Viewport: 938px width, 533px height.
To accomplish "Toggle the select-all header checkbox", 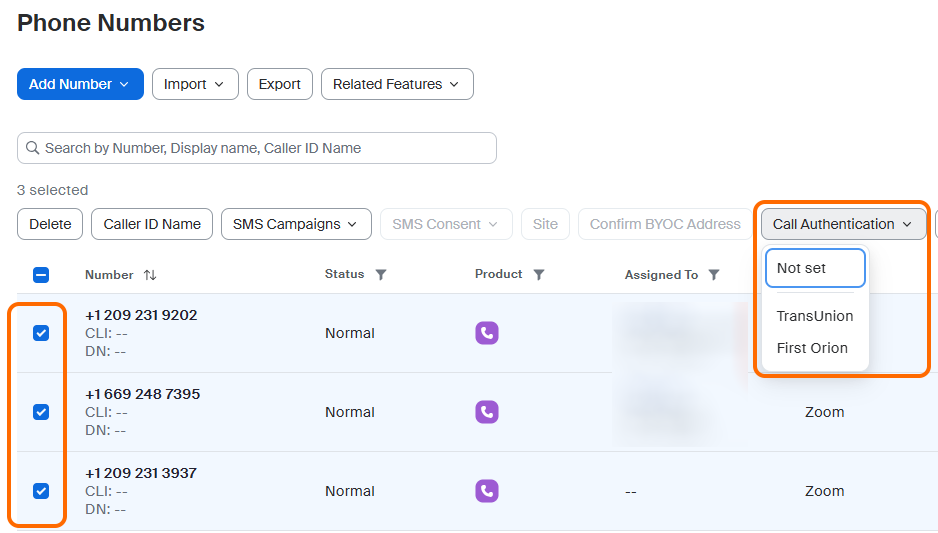I will pyautogui.click(x=41, y=275).
